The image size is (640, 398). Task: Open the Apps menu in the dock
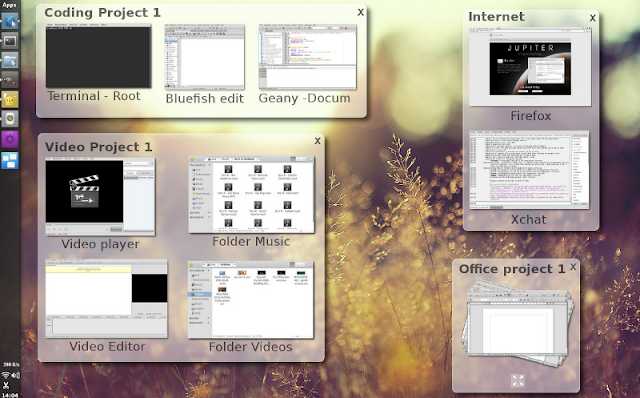click(x=9, y=5)
